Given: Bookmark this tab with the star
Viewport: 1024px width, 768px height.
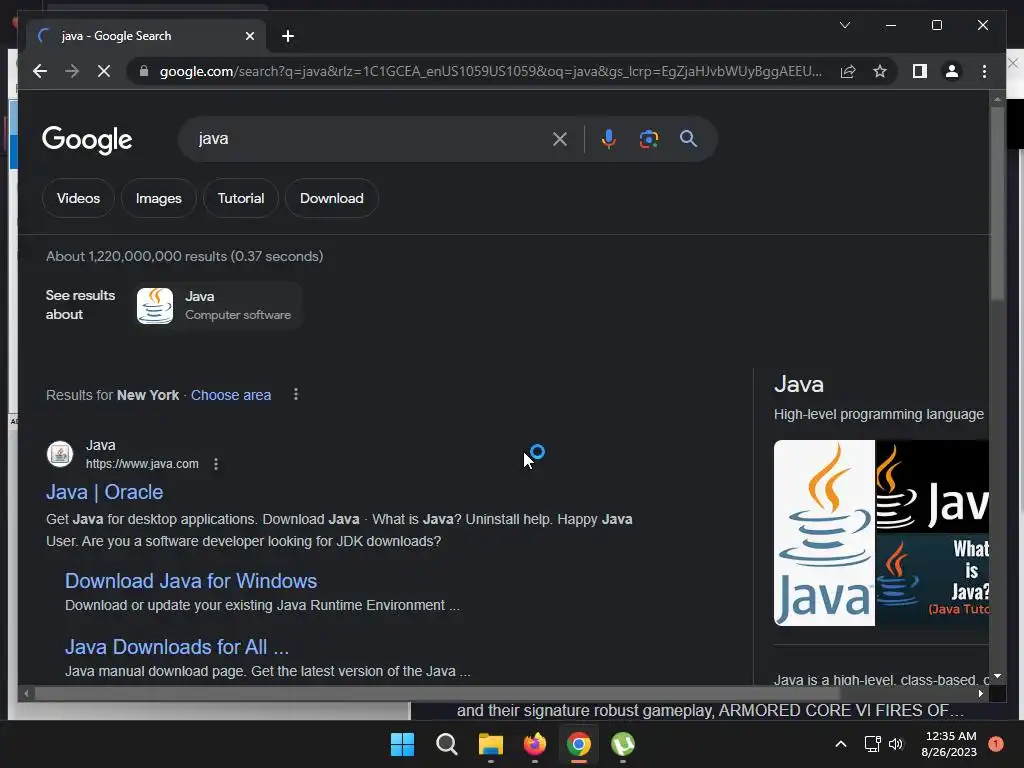Looking at the screenshot, I should tap(880, 71).
